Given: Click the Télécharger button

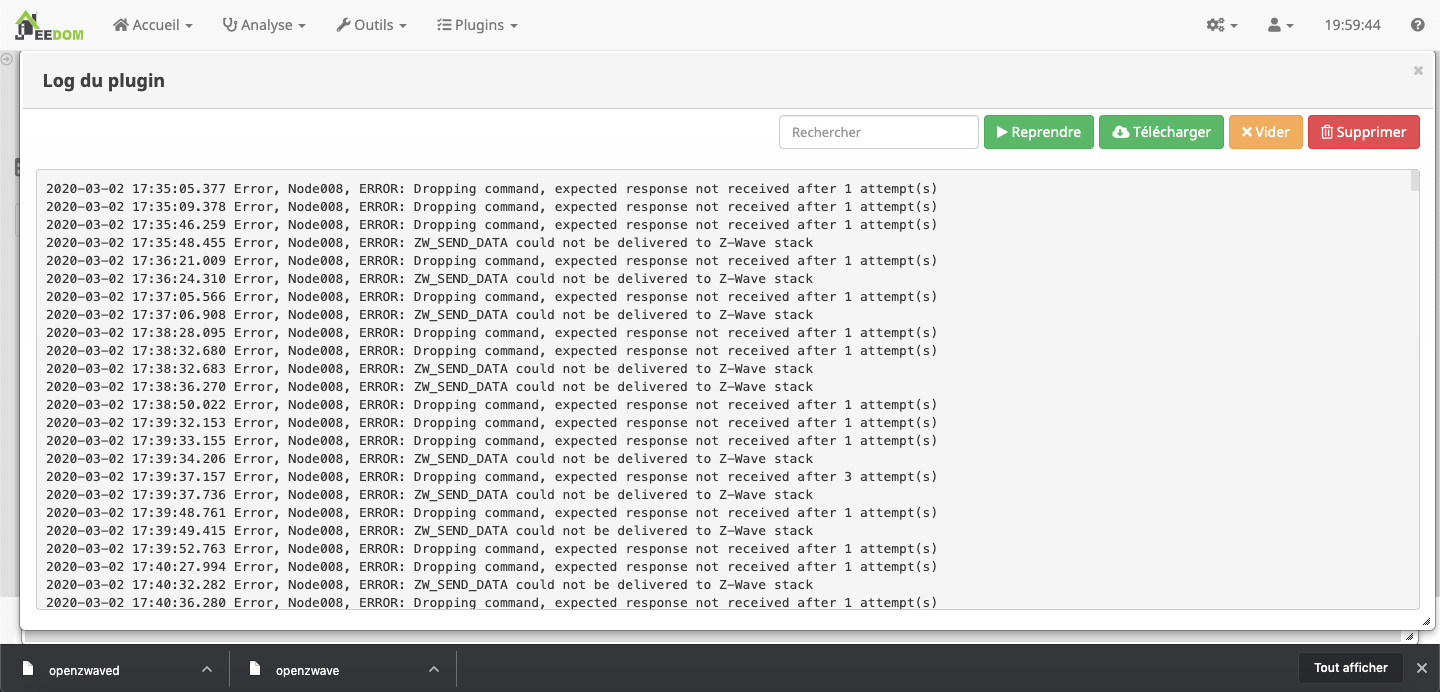Looking at the screenshot, I should coord(1161,132).
